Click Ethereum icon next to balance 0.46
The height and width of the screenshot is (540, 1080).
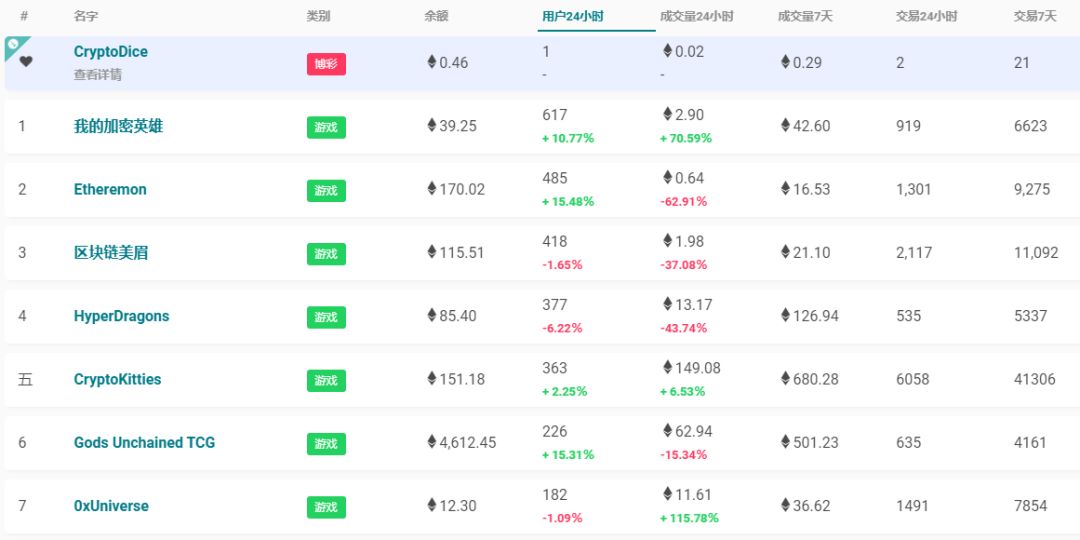(432, 61)
